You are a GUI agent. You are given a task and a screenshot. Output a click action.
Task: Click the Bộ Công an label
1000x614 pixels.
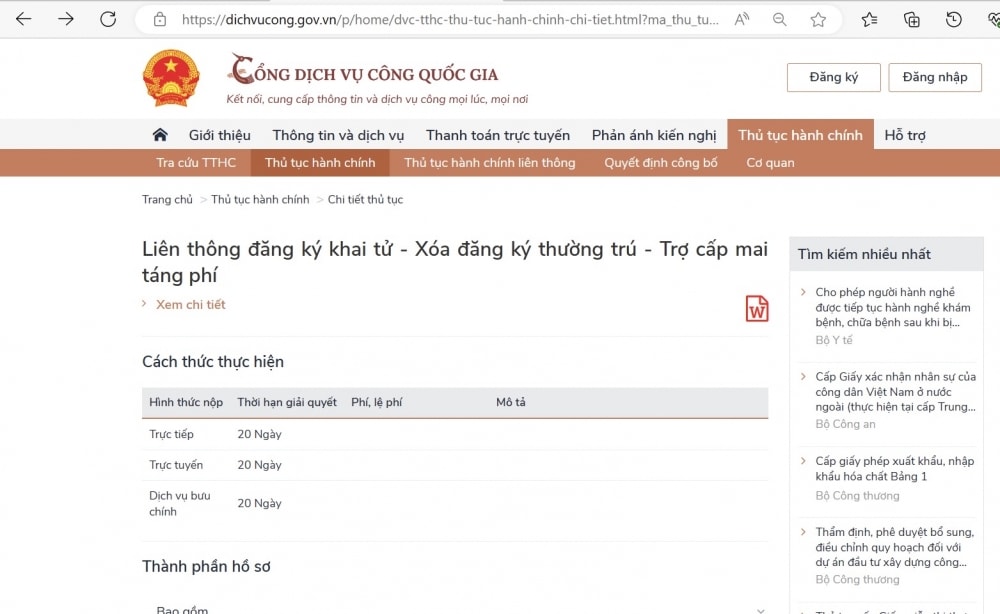click(x=845, y=424)
